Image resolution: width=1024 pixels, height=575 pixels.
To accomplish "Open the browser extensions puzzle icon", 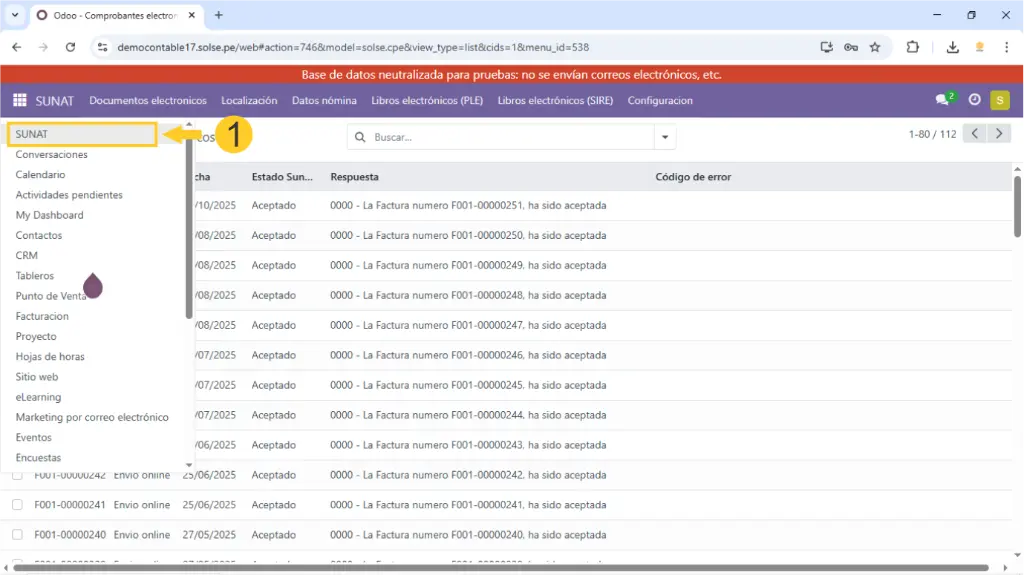I will point(912,47).
